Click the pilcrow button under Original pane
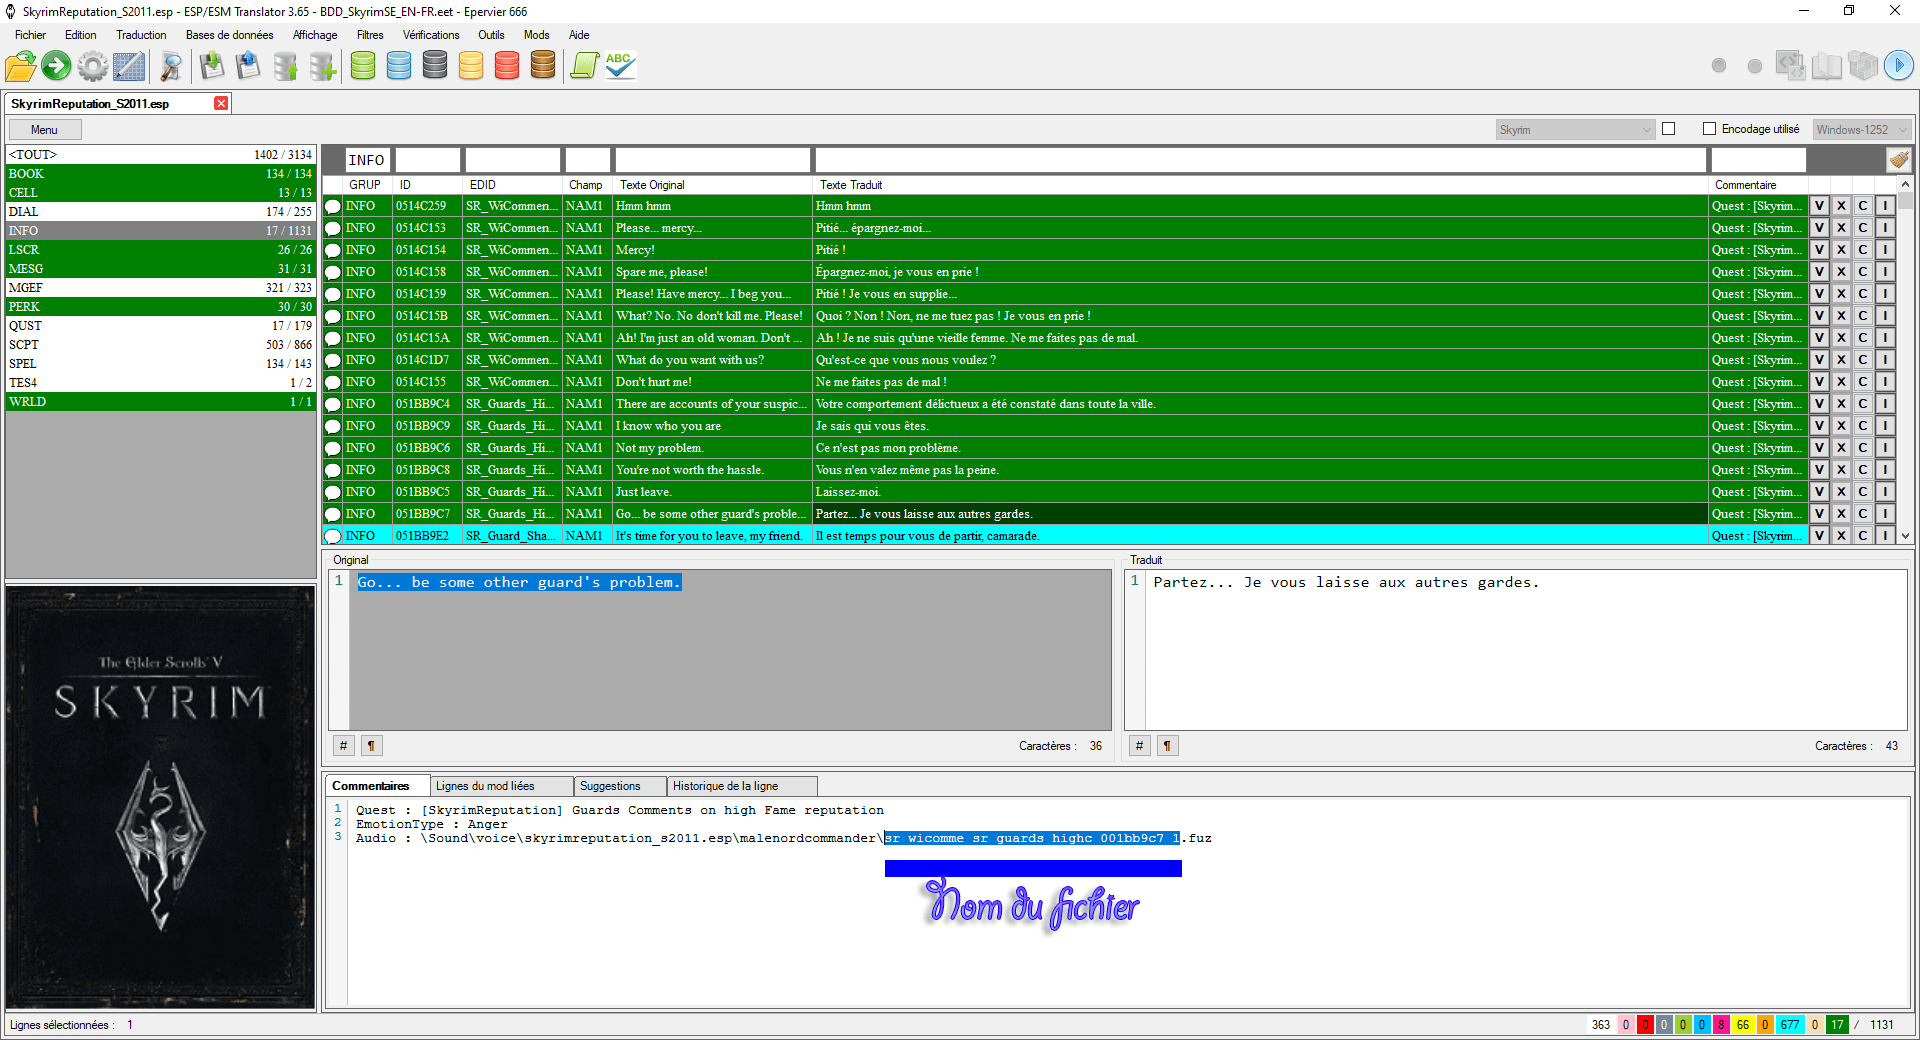 [372, 746]
